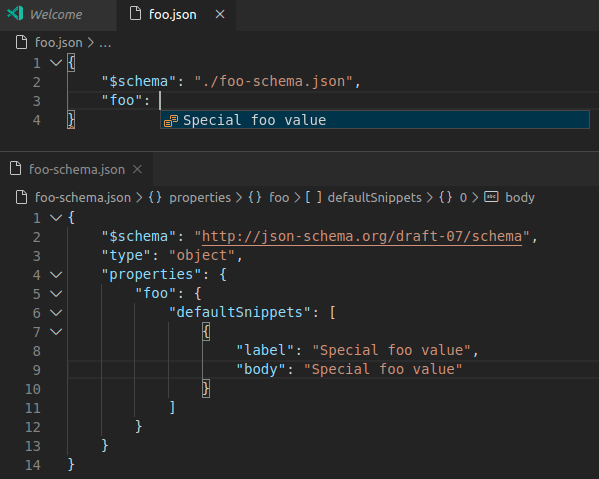Accept the 'Special foo value' suggestion
The image size is (599, 479).
375,120
